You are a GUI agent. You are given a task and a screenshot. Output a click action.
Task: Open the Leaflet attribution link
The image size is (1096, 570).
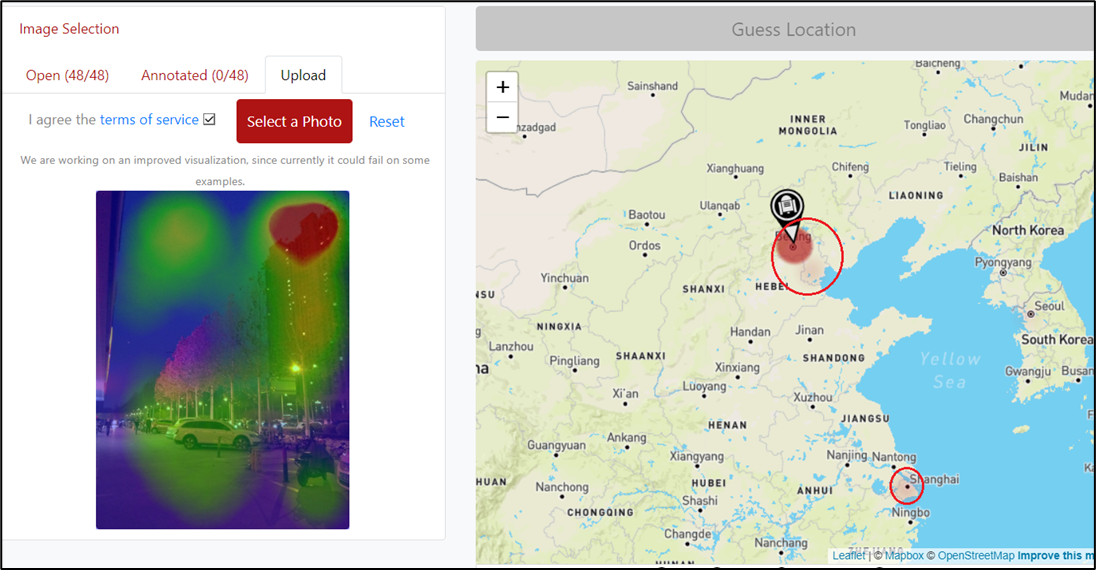tap(849, 556)
